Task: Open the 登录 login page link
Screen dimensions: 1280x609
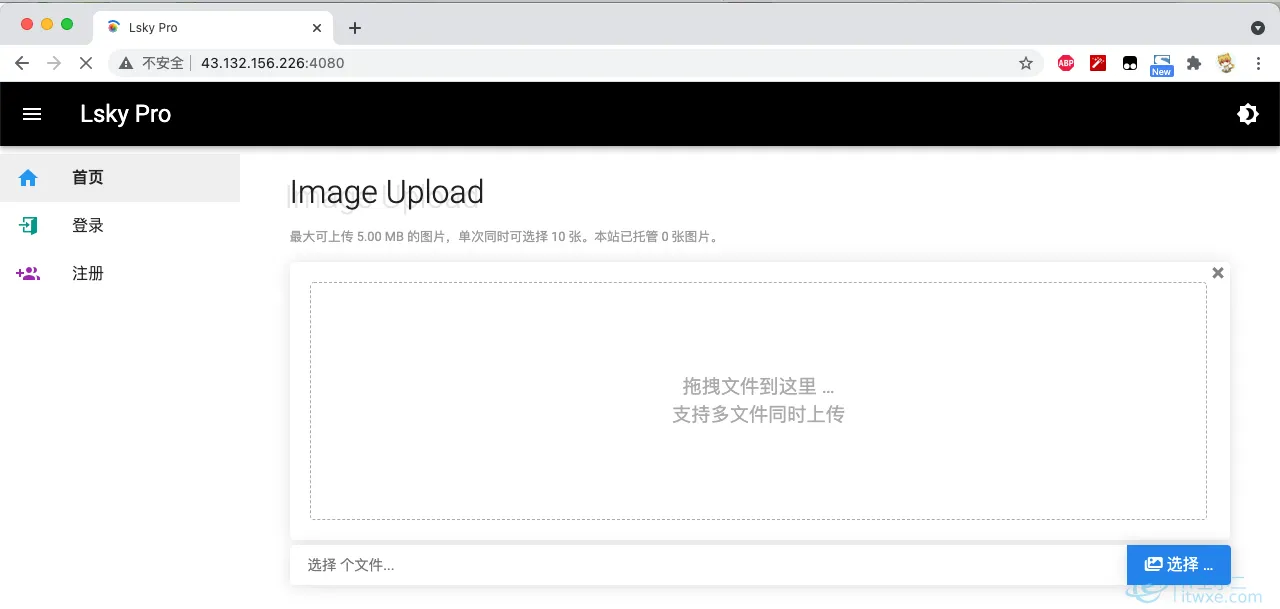Action: click(87, 225)
